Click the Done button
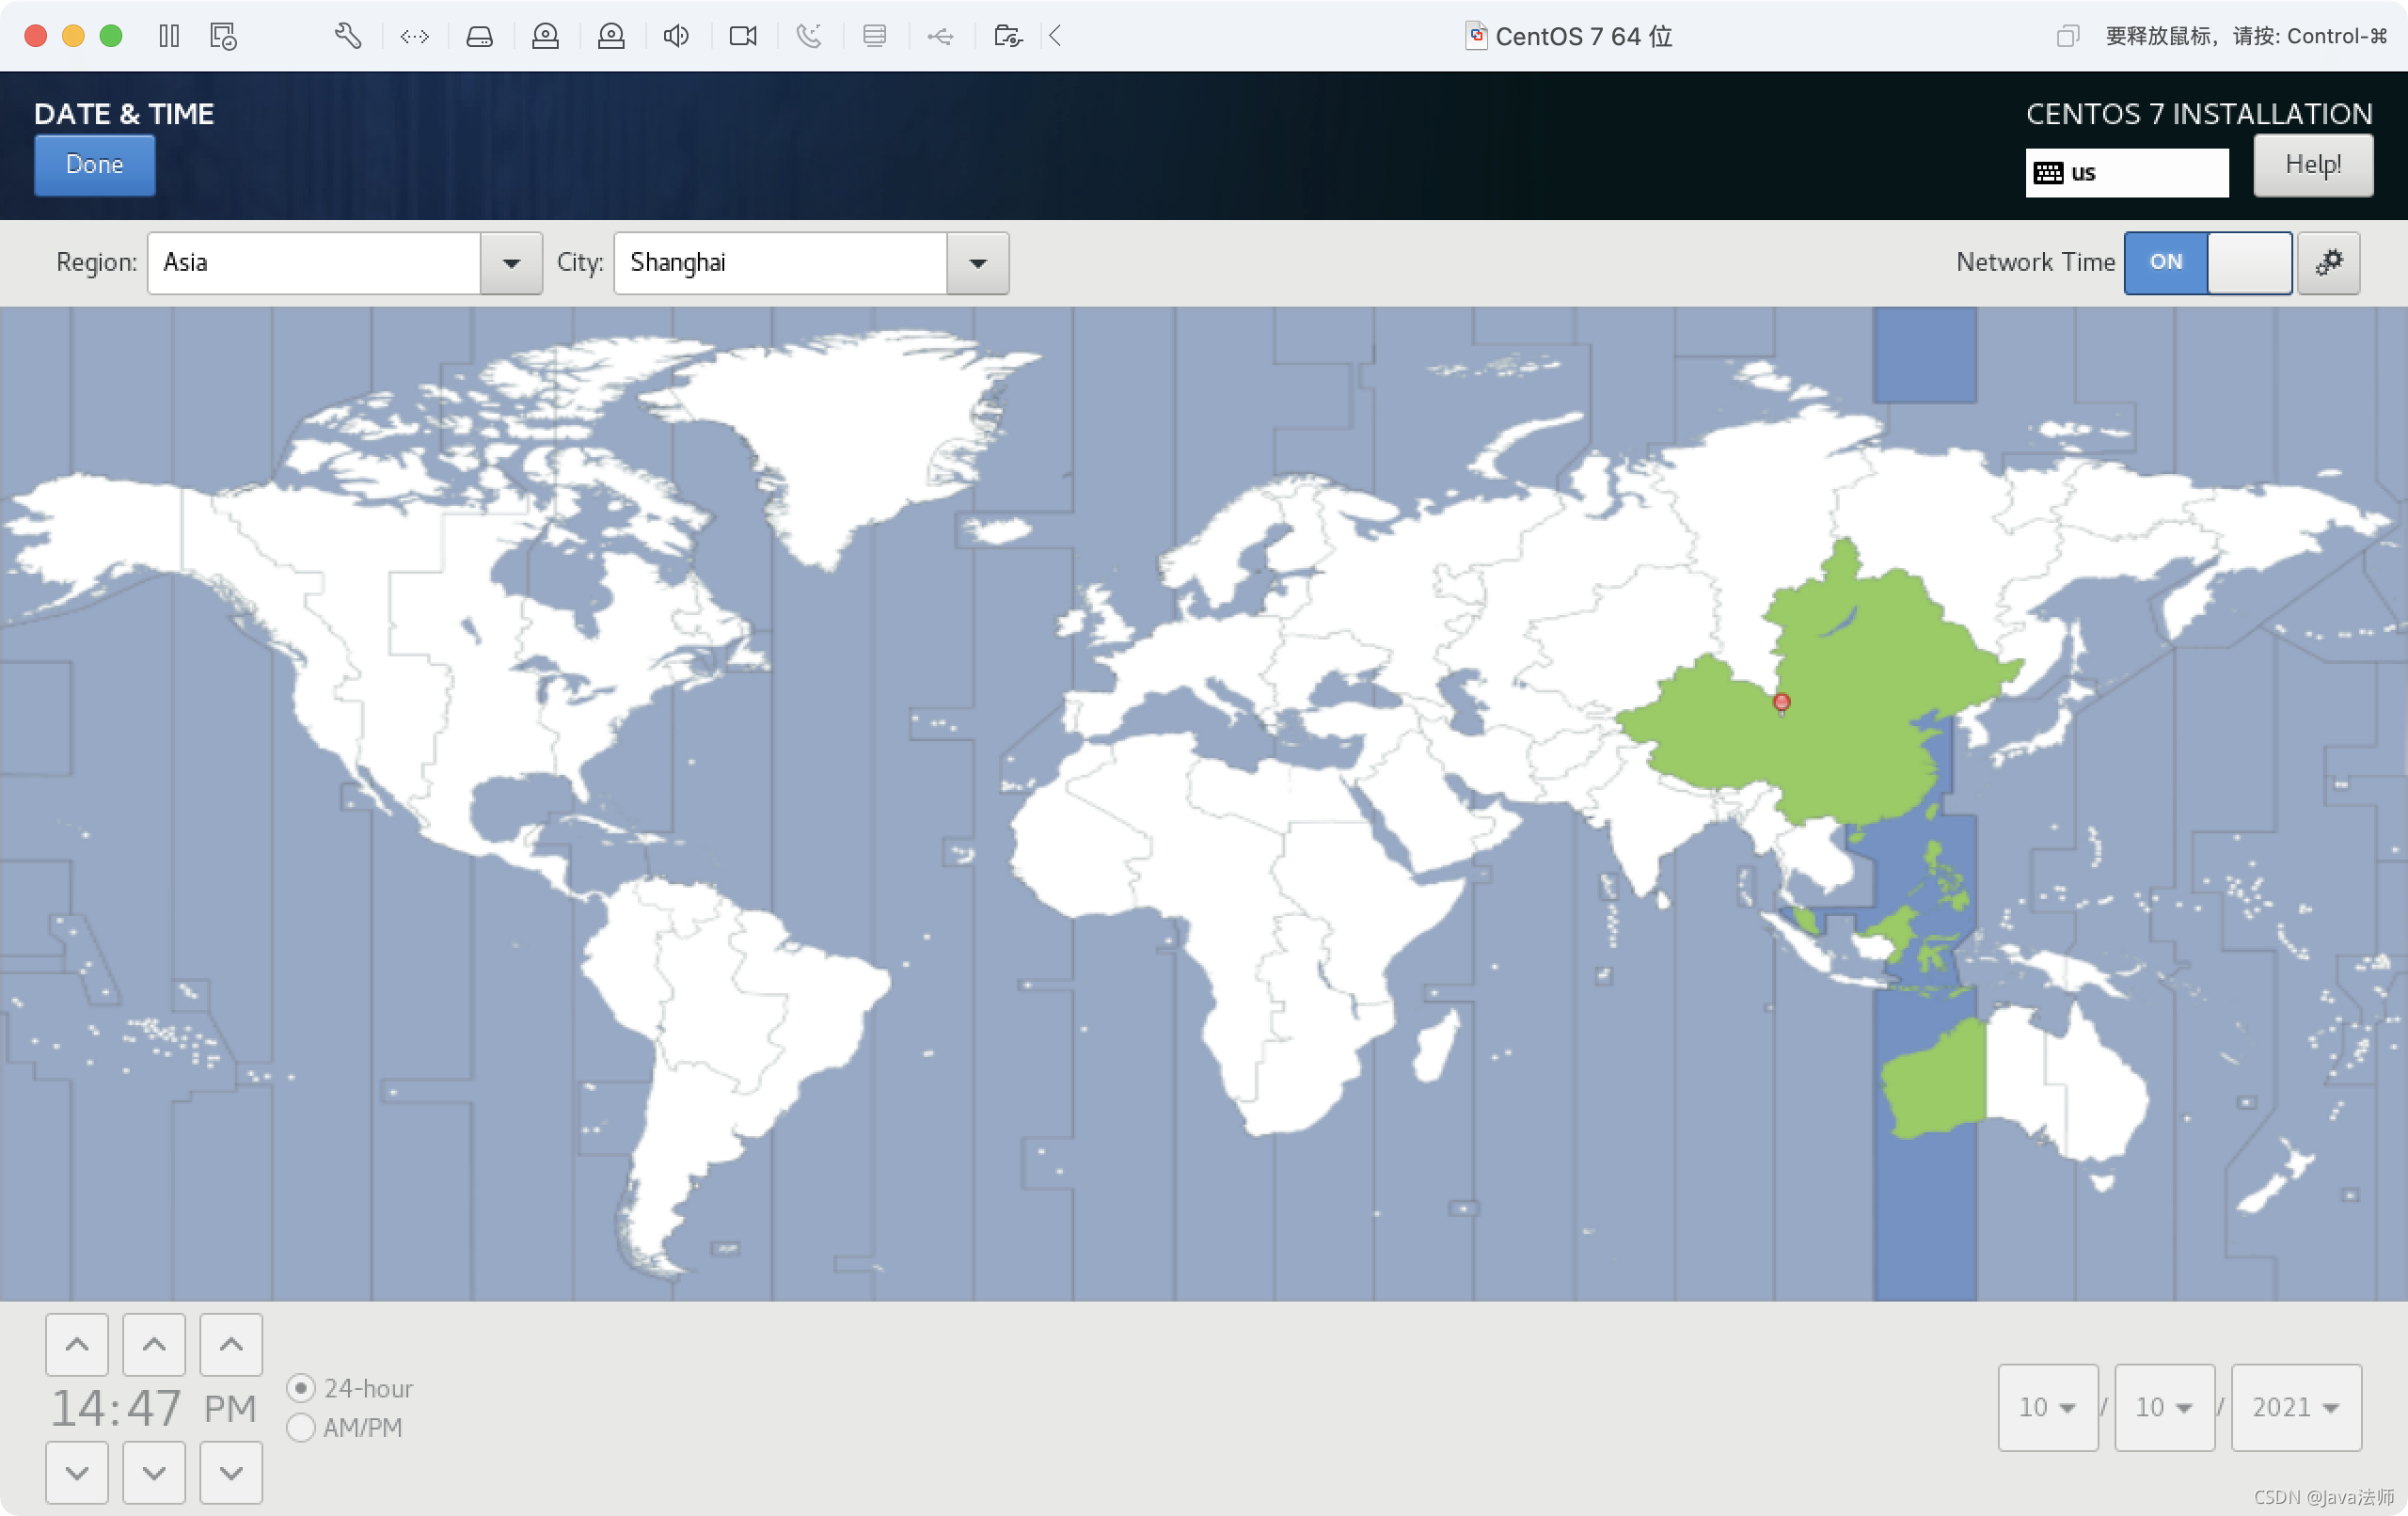This screenshot has width=2408, height=1516. pos(95,165)
